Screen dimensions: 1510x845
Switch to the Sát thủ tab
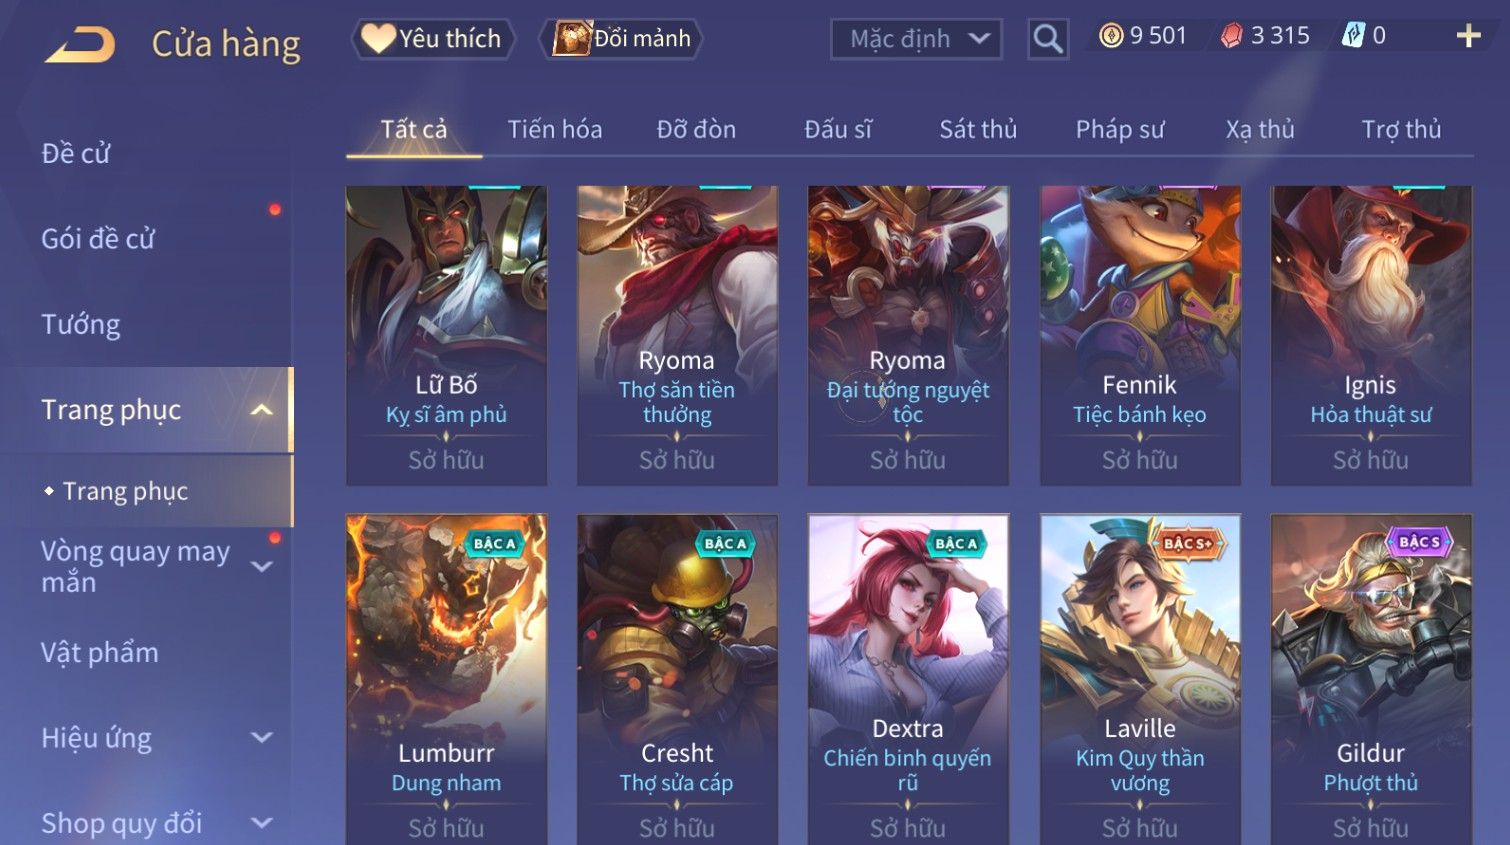(977, 130)
